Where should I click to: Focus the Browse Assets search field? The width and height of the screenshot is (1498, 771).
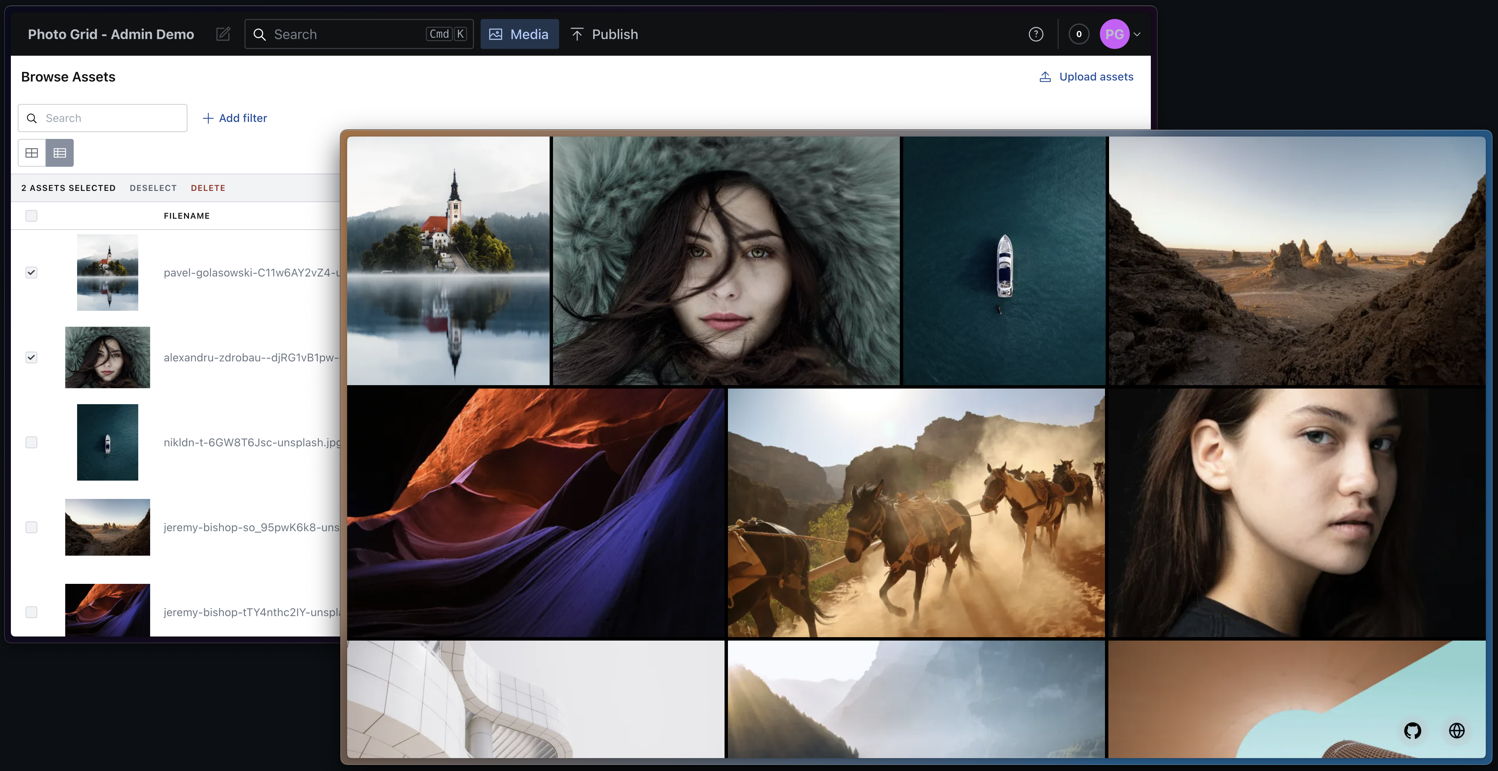pos(102,118)
